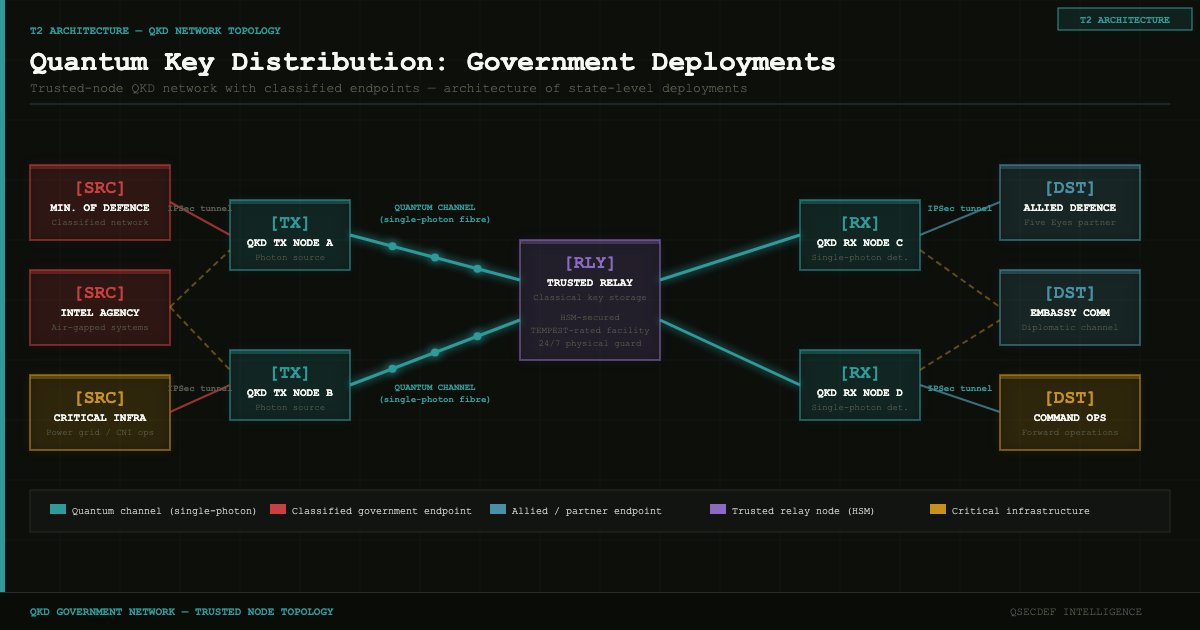
Task: Open the QKD RX Node D box
Action: tap(860, 385)
